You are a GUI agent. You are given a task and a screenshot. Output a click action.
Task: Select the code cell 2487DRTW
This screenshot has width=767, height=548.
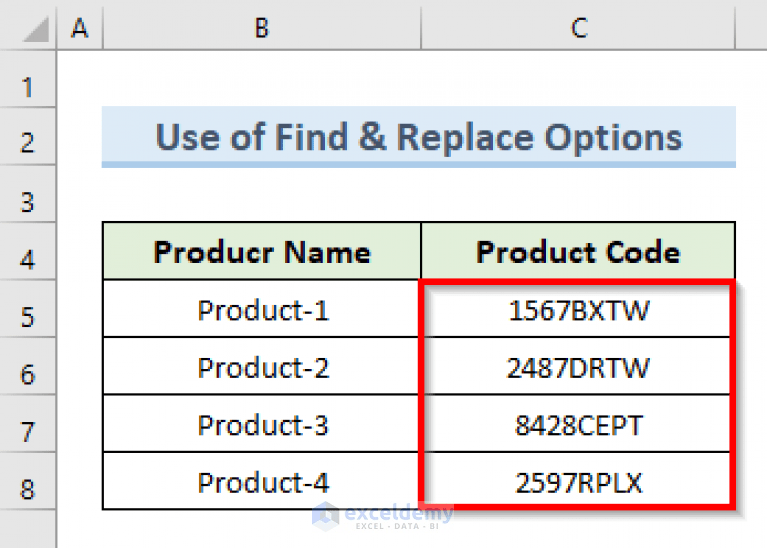pos(578,366)
